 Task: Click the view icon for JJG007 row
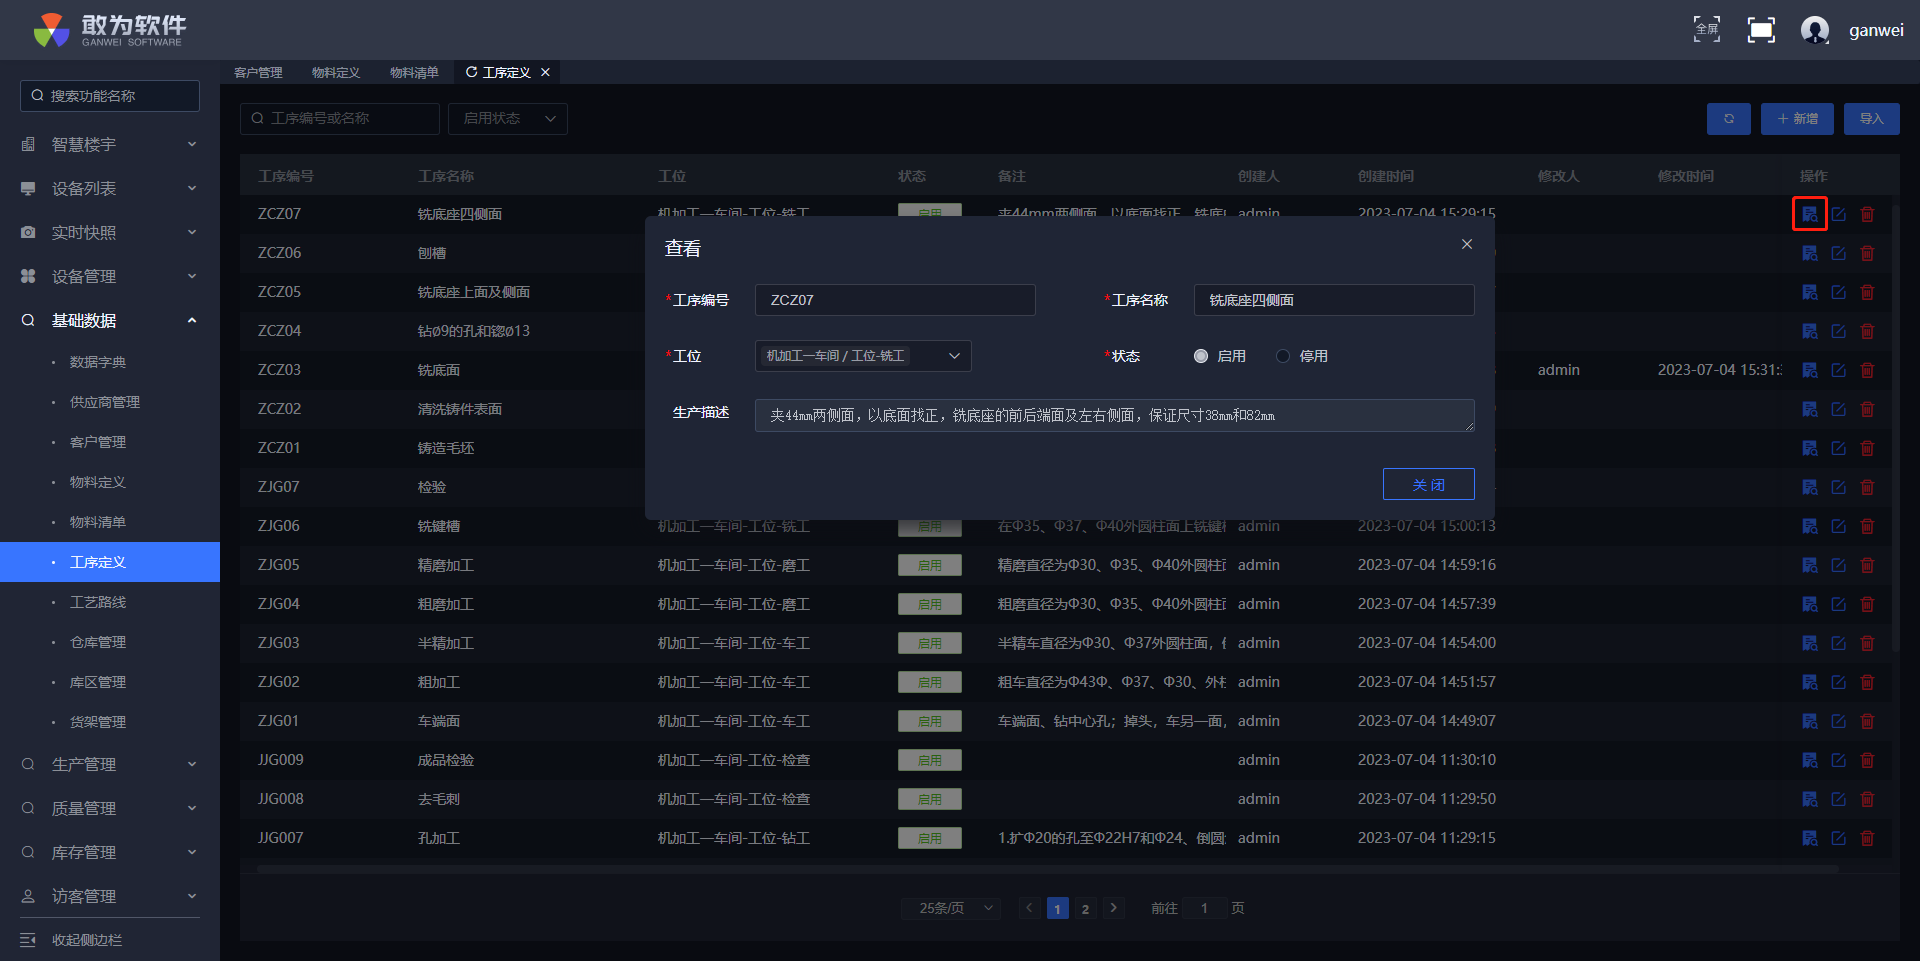(1809, 838)
